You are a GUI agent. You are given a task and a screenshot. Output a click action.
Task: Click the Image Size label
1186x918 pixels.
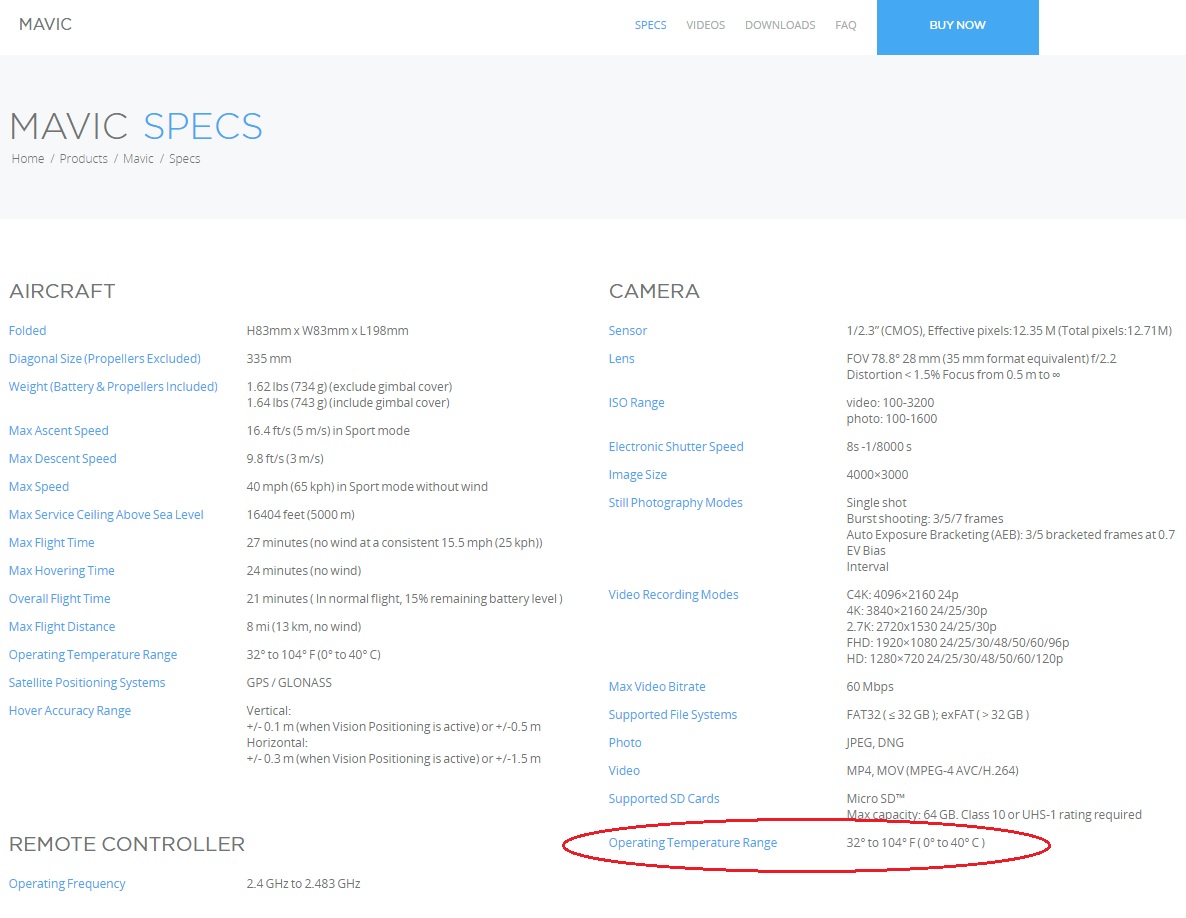click(x=638, y=474)
